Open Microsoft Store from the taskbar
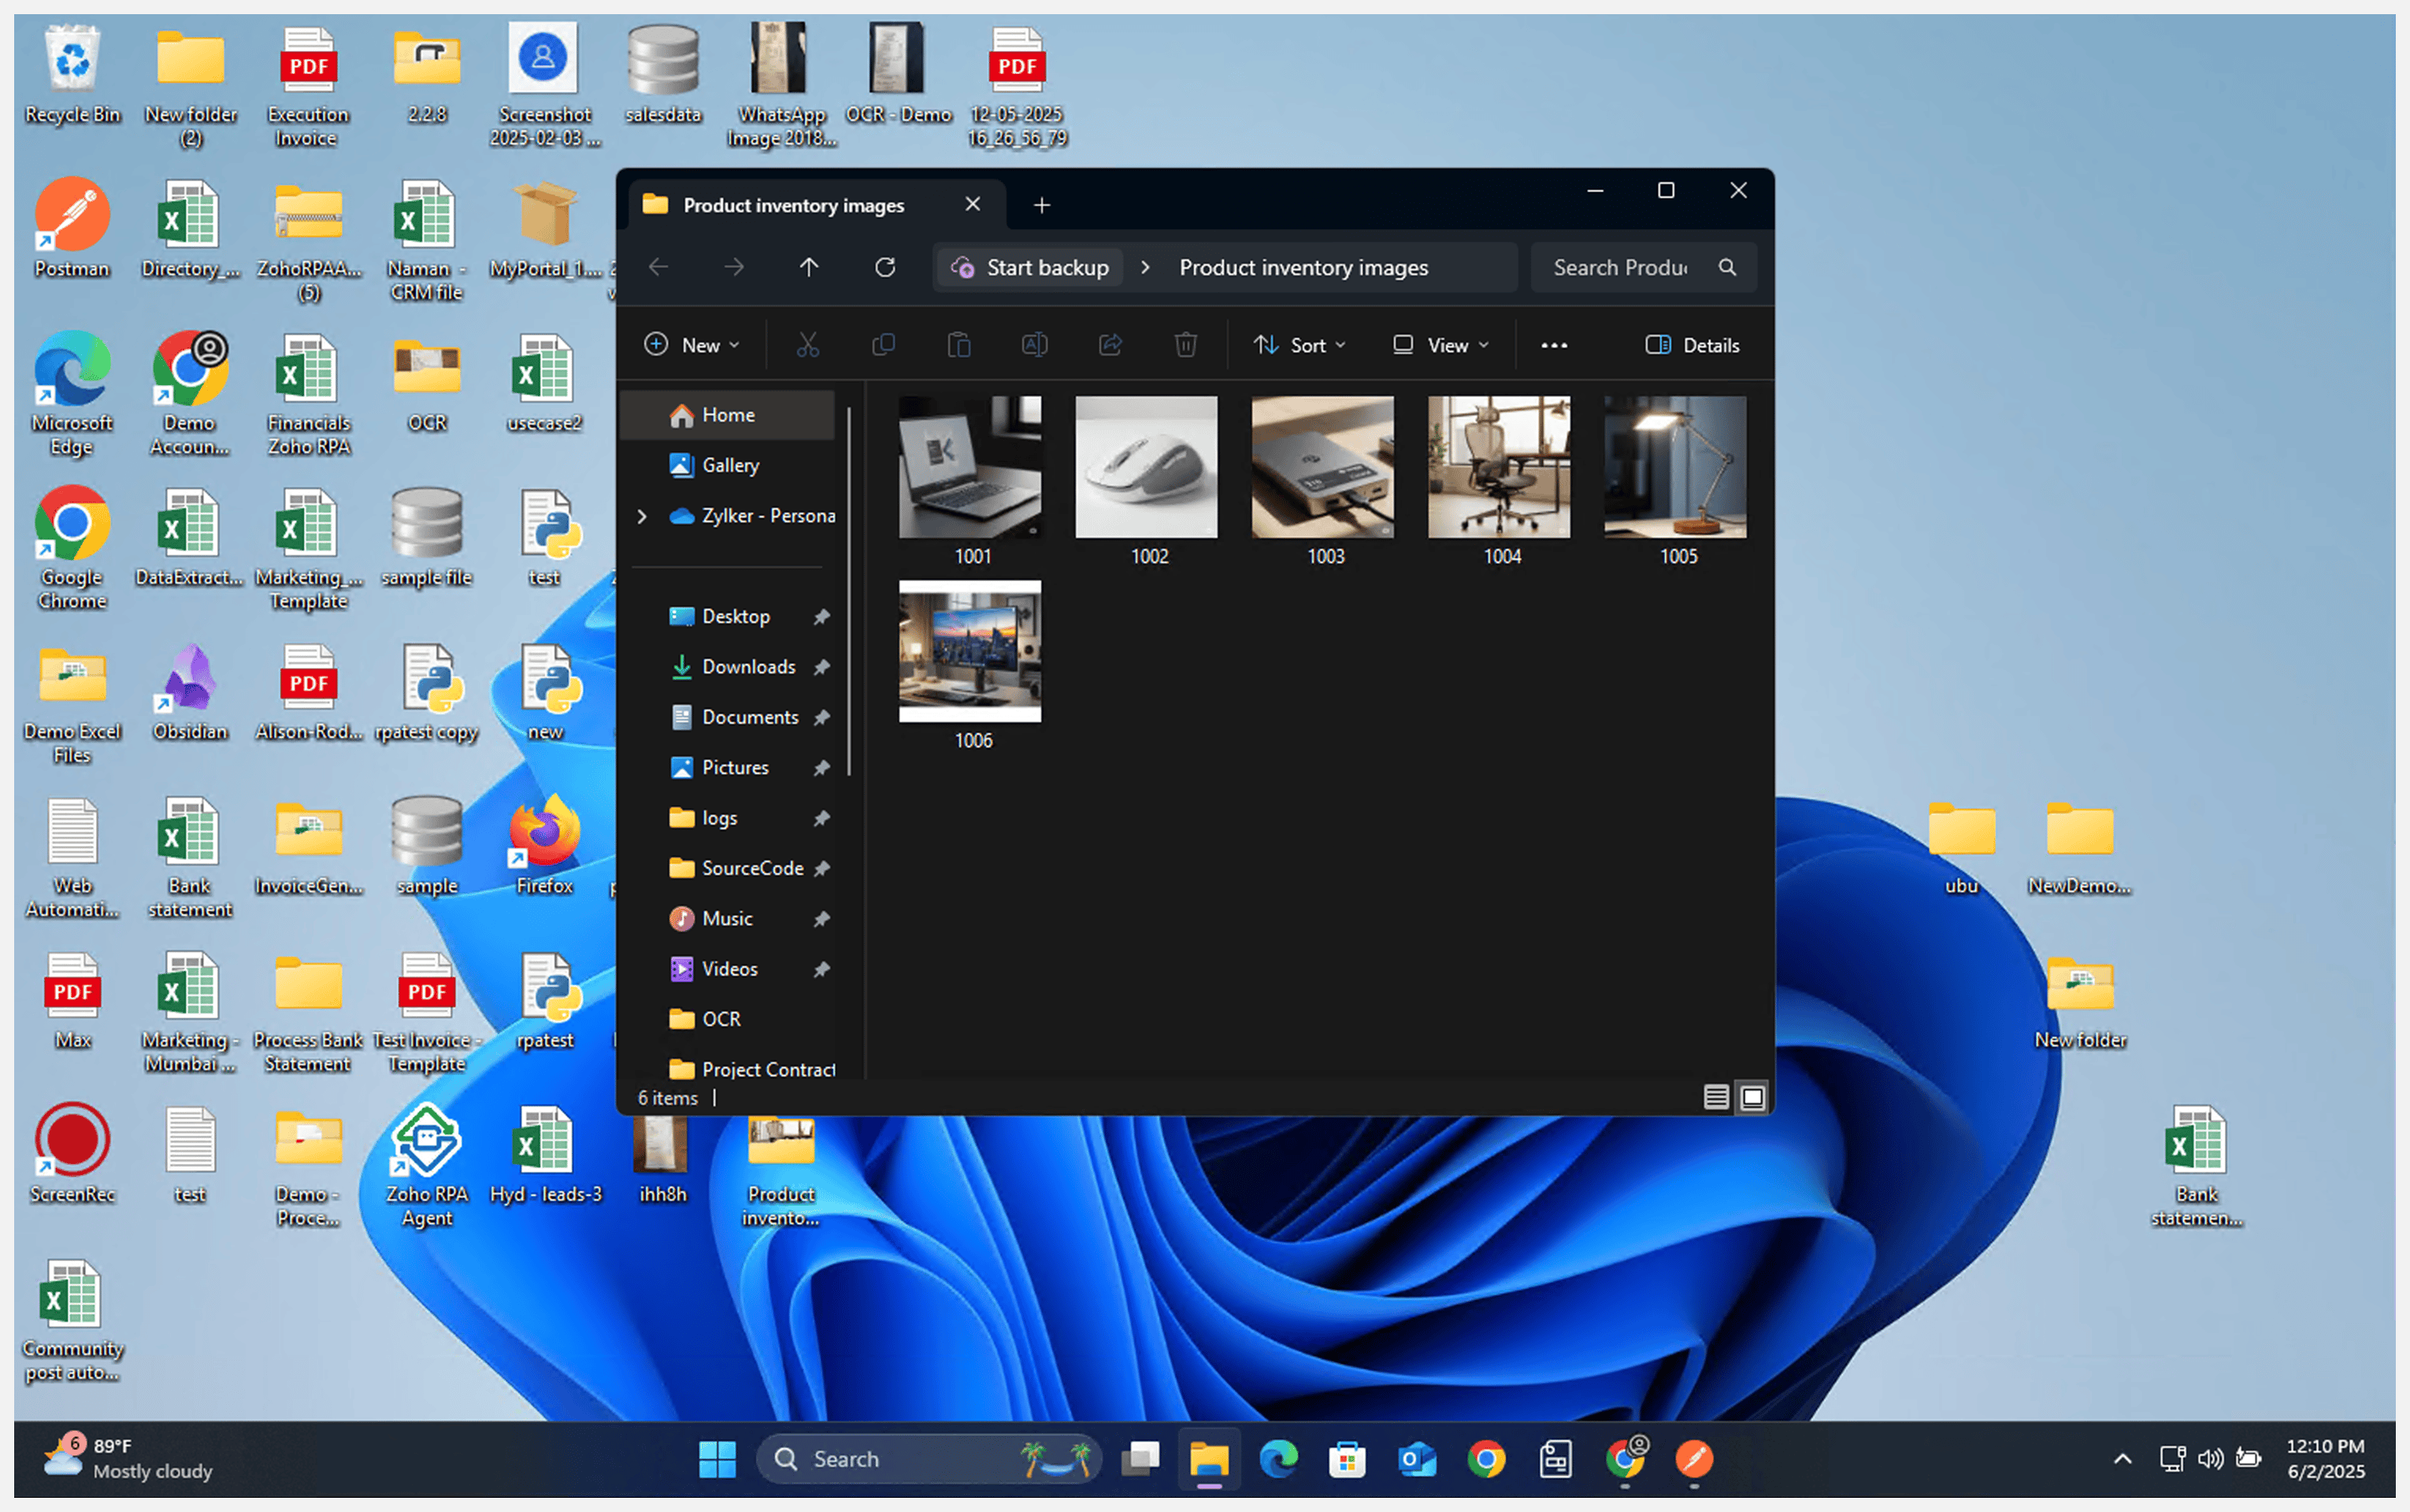The height and width of the screenshot is (1512, 2410). [x=1347, y=1459]
